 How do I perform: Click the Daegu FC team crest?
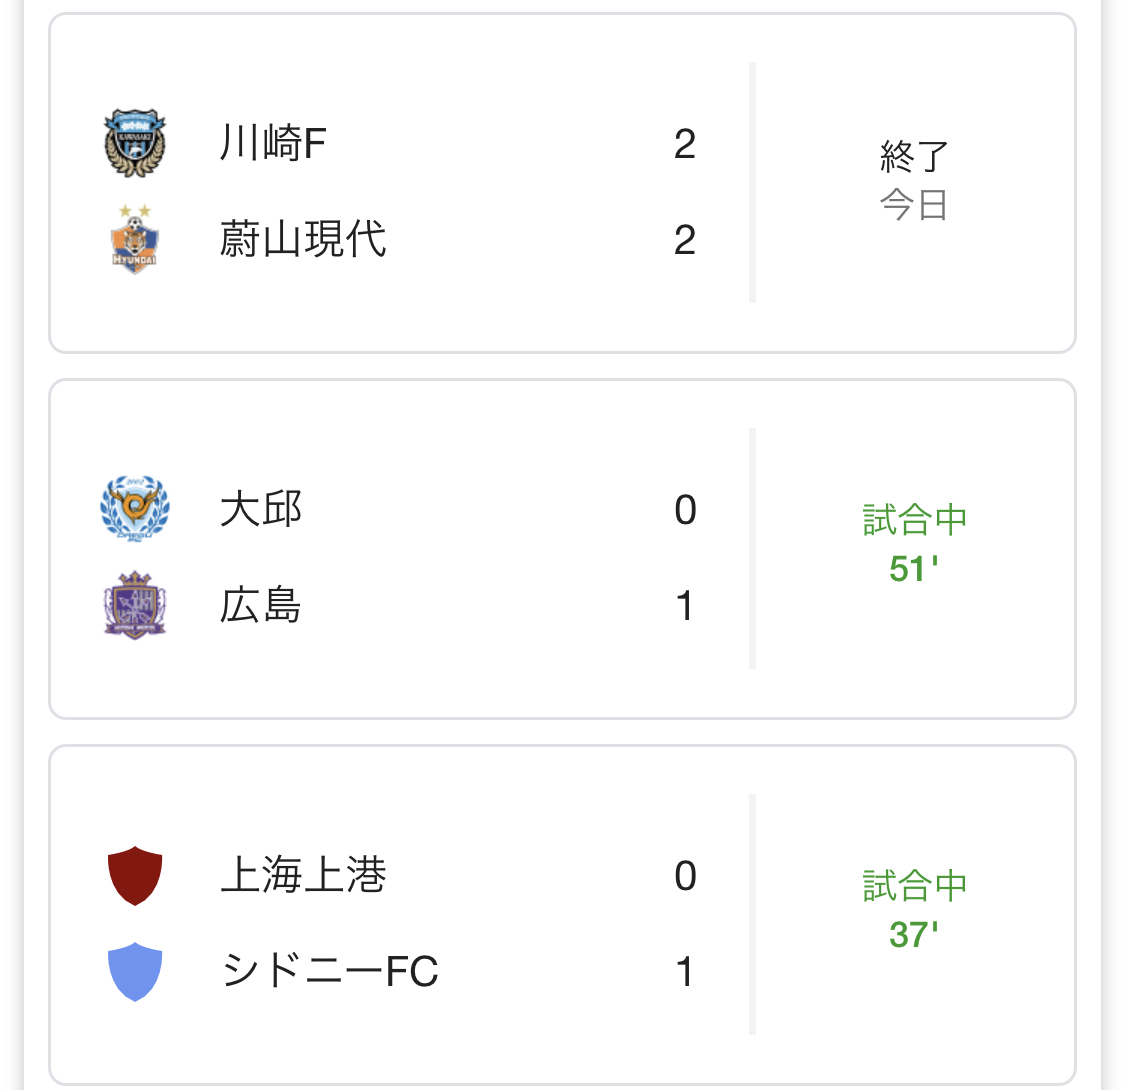pyautogui.click(x=135, y=509)
